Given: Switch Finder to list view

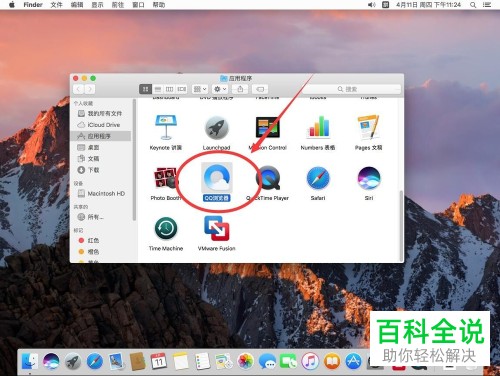Looking at the screenshot, I should click(x=158, y=89).
